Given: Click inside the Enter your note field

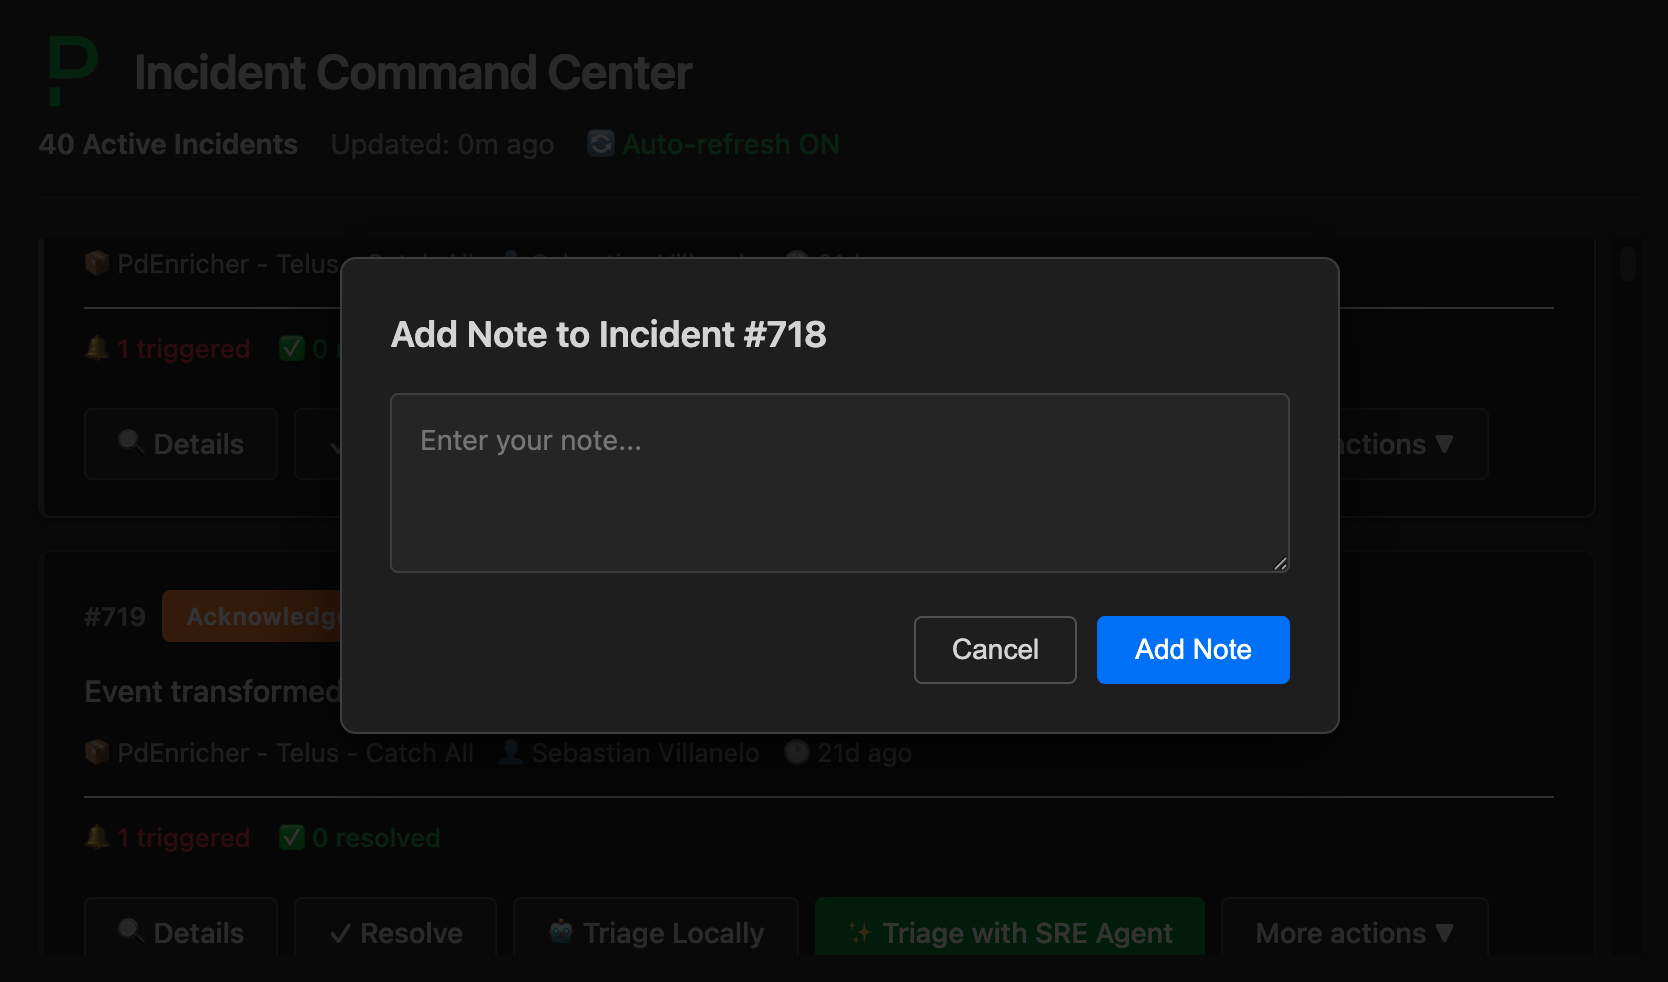Looking at the screenshot, I should click(839, 483).
